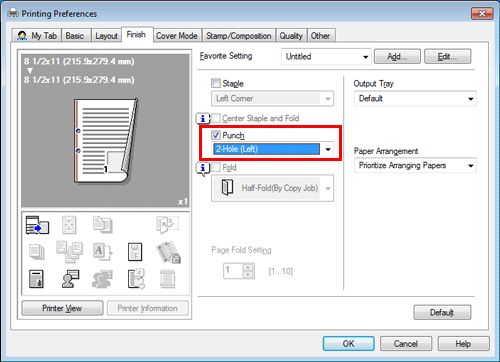Open the Favorite Setting Untitled dropdown

[326, 57]
